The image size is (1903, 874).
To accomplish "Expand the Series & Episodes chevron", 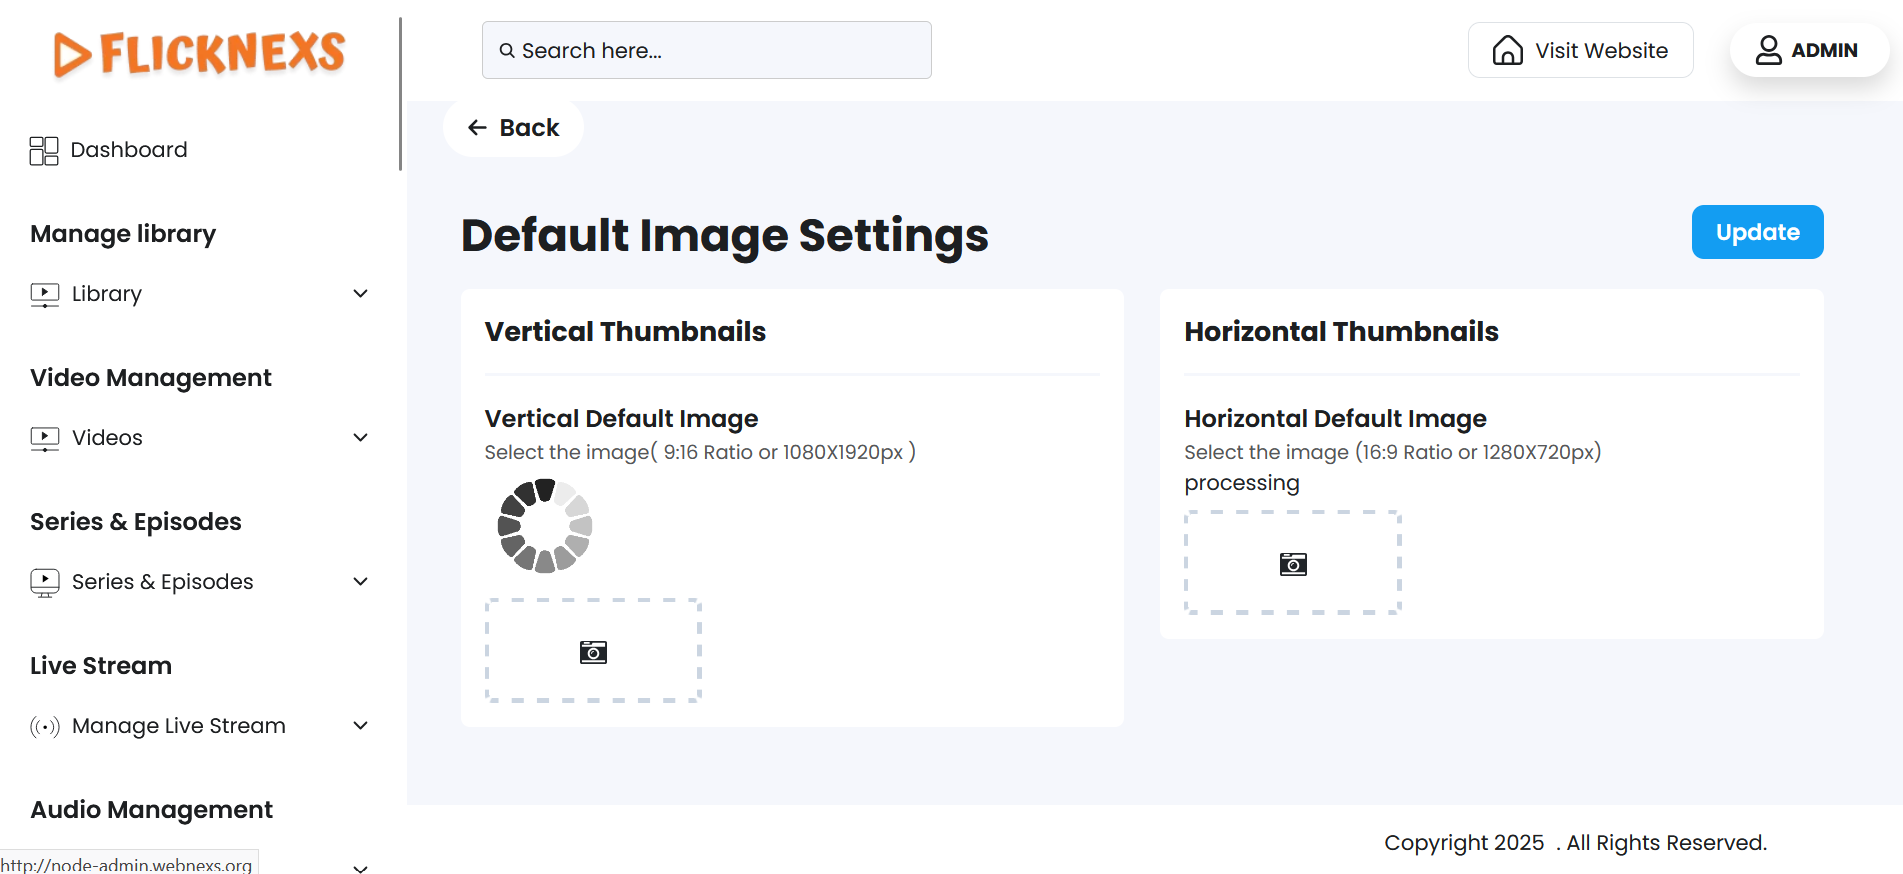I will 361,581.
